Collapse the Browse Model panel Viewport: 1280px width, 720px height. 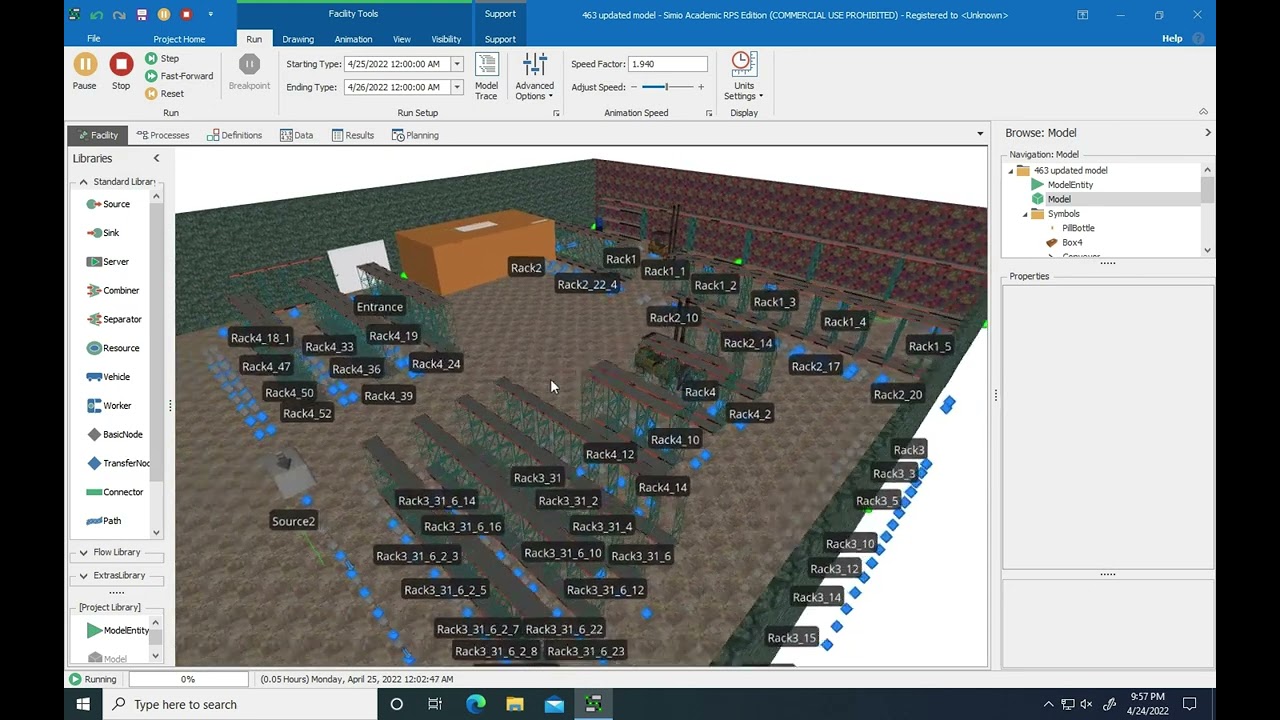click(1207, 133)
